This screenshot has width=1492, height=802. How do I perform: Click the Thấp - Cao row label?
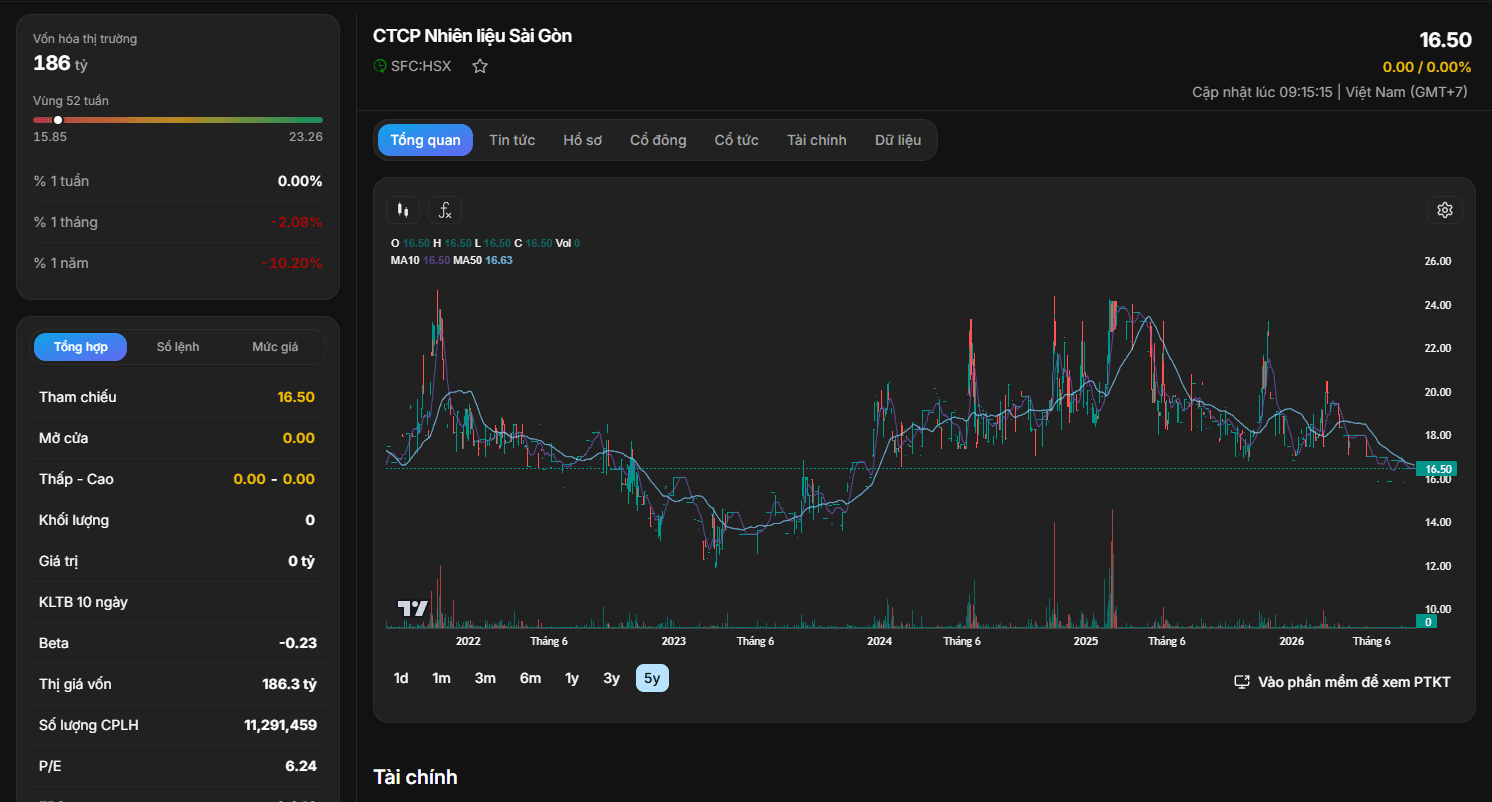[x=76, y=479]
